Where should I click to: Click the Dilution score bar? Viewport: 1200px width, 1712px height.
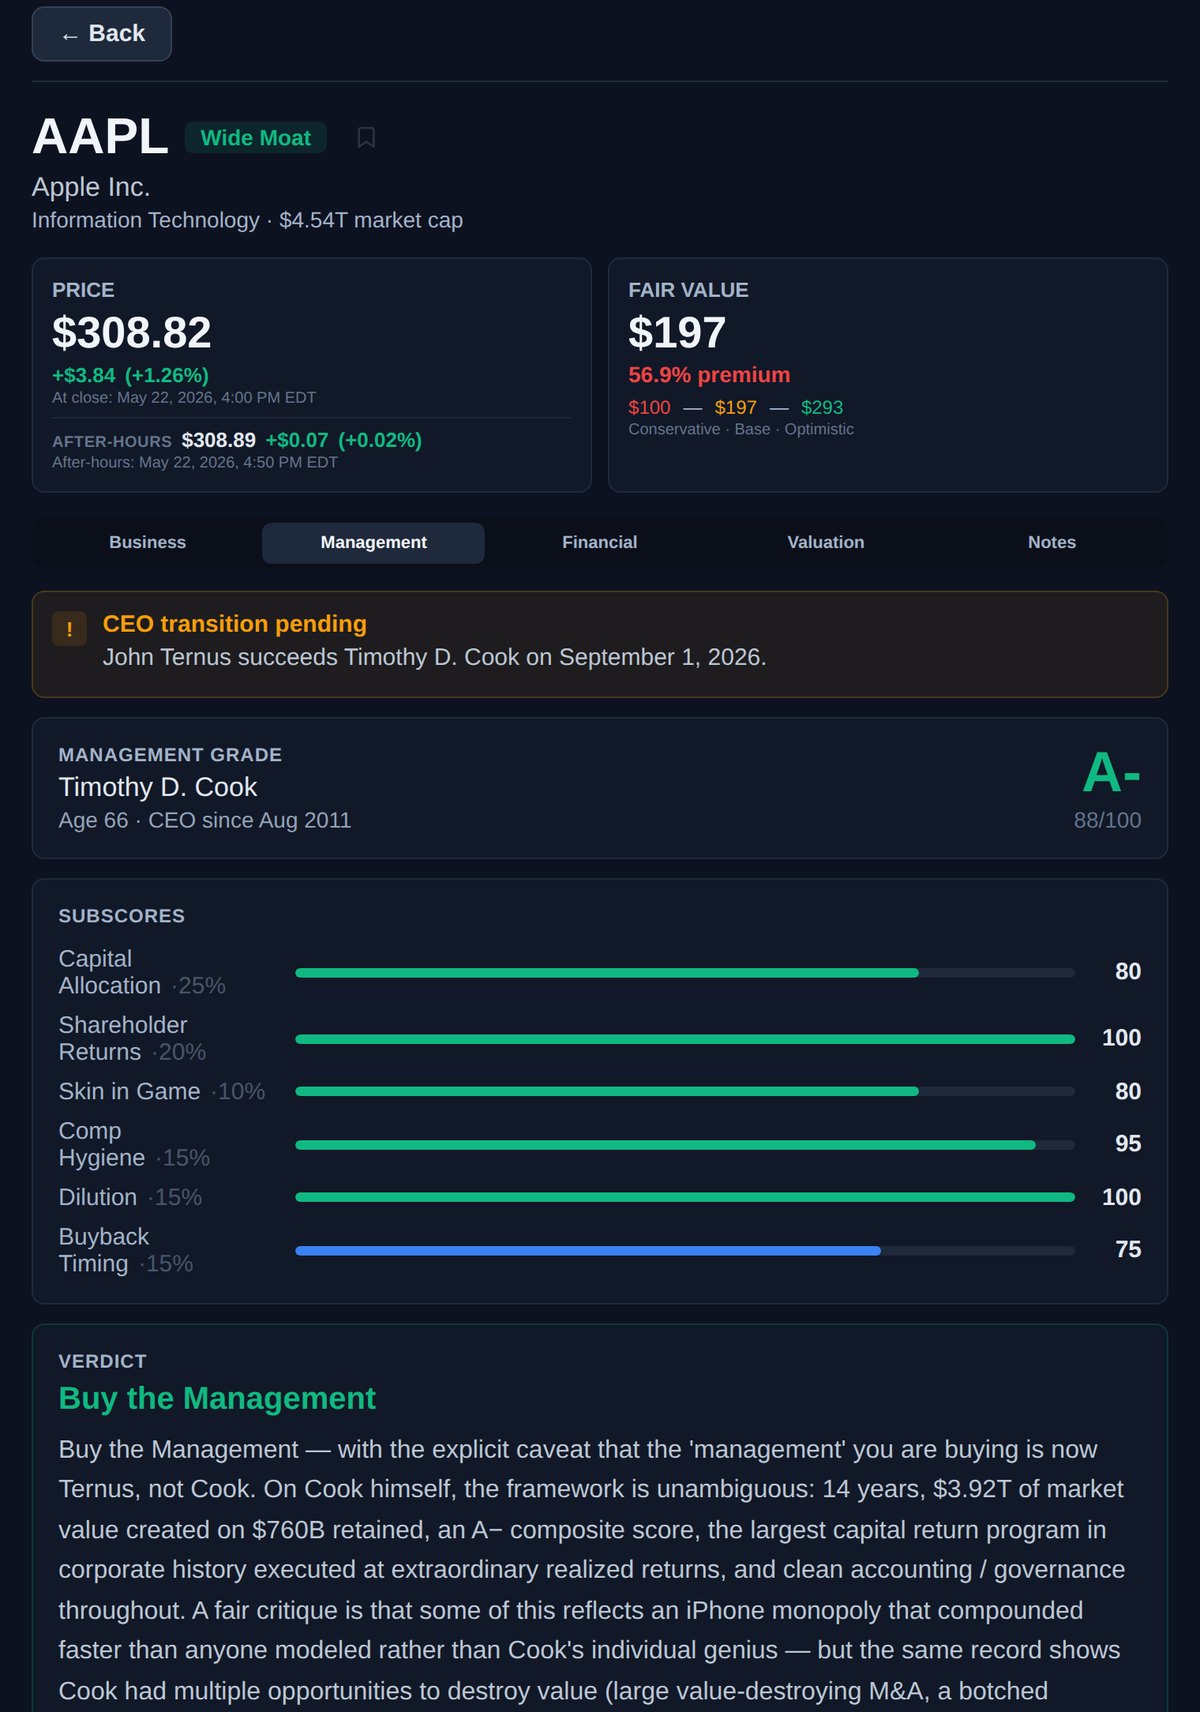tap(685, 1197)
